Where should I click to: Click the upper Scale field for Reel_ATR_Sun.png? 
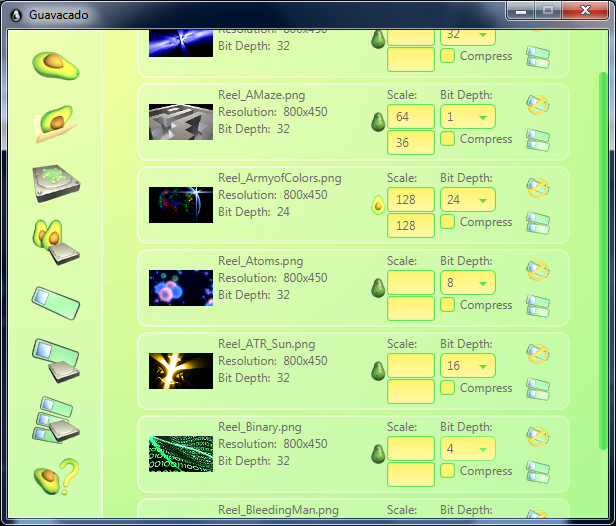(411, 366)
